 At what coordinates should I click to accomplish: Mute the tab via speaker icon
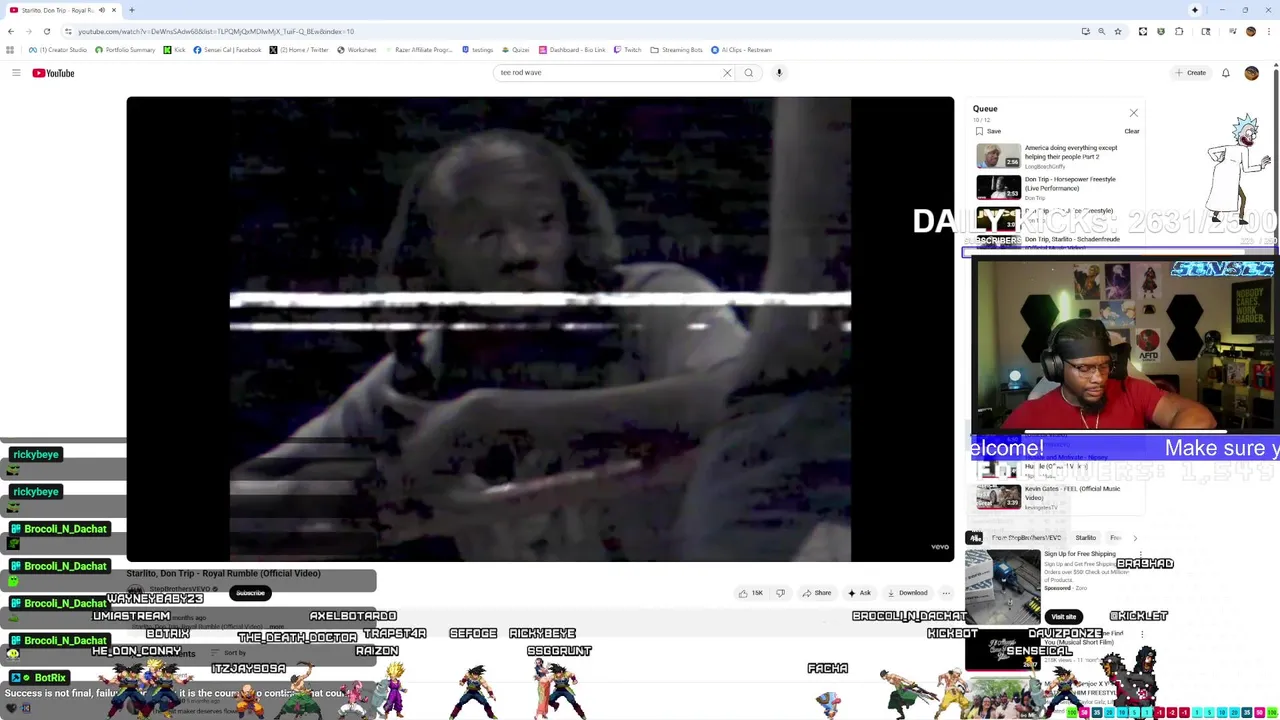click(x=101, y=10)
